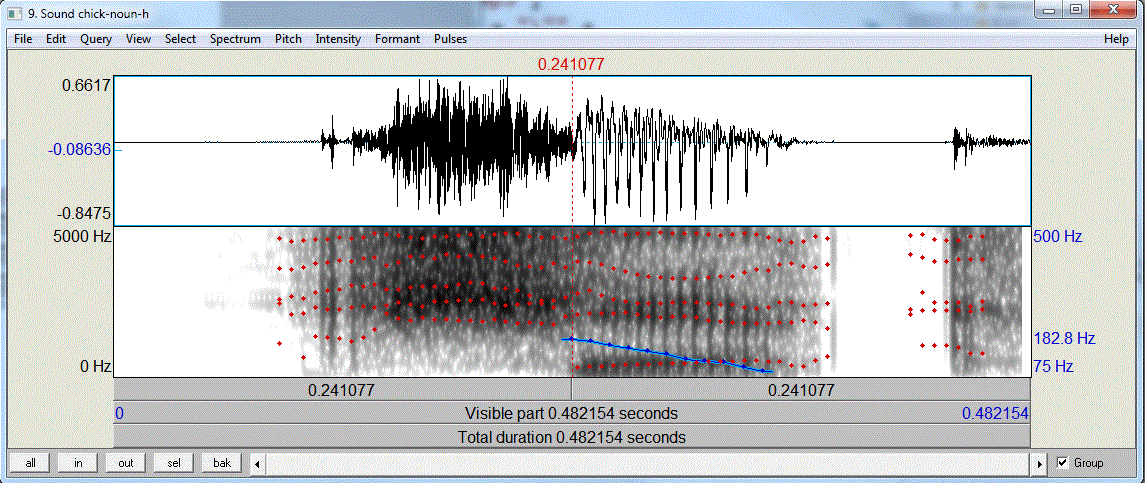
Task: Open the View menu
Action: click(139, 39)
